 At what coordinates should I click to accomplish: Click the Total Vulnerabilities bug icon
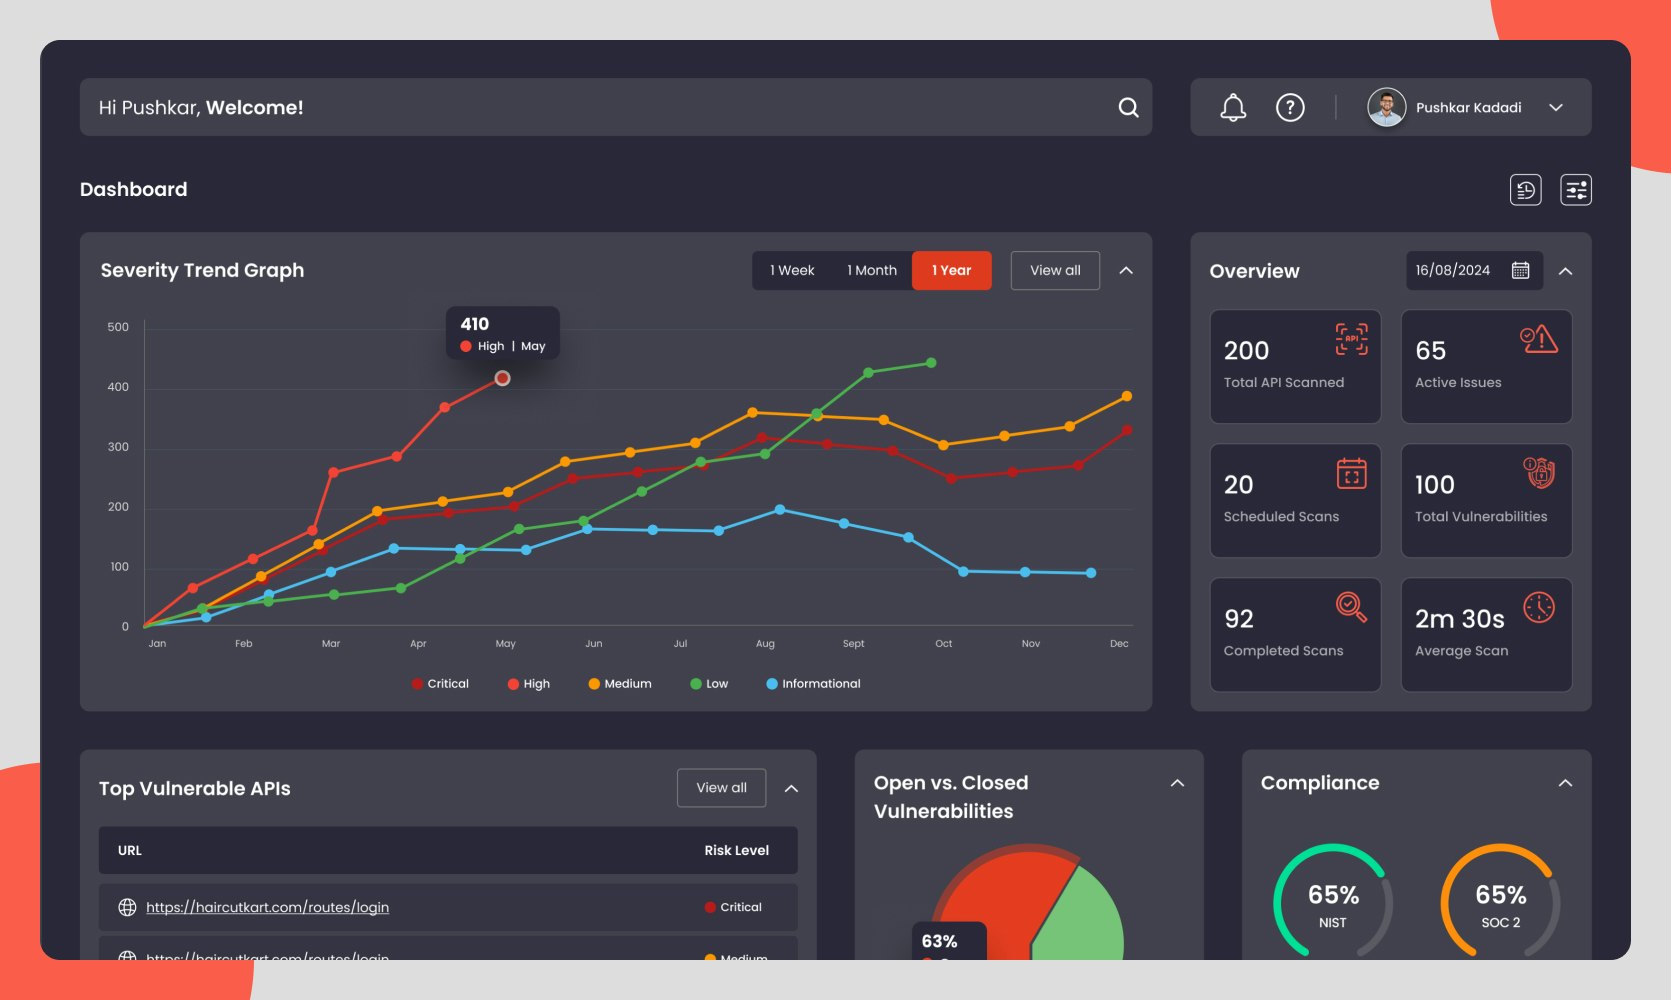[1540, 472]
